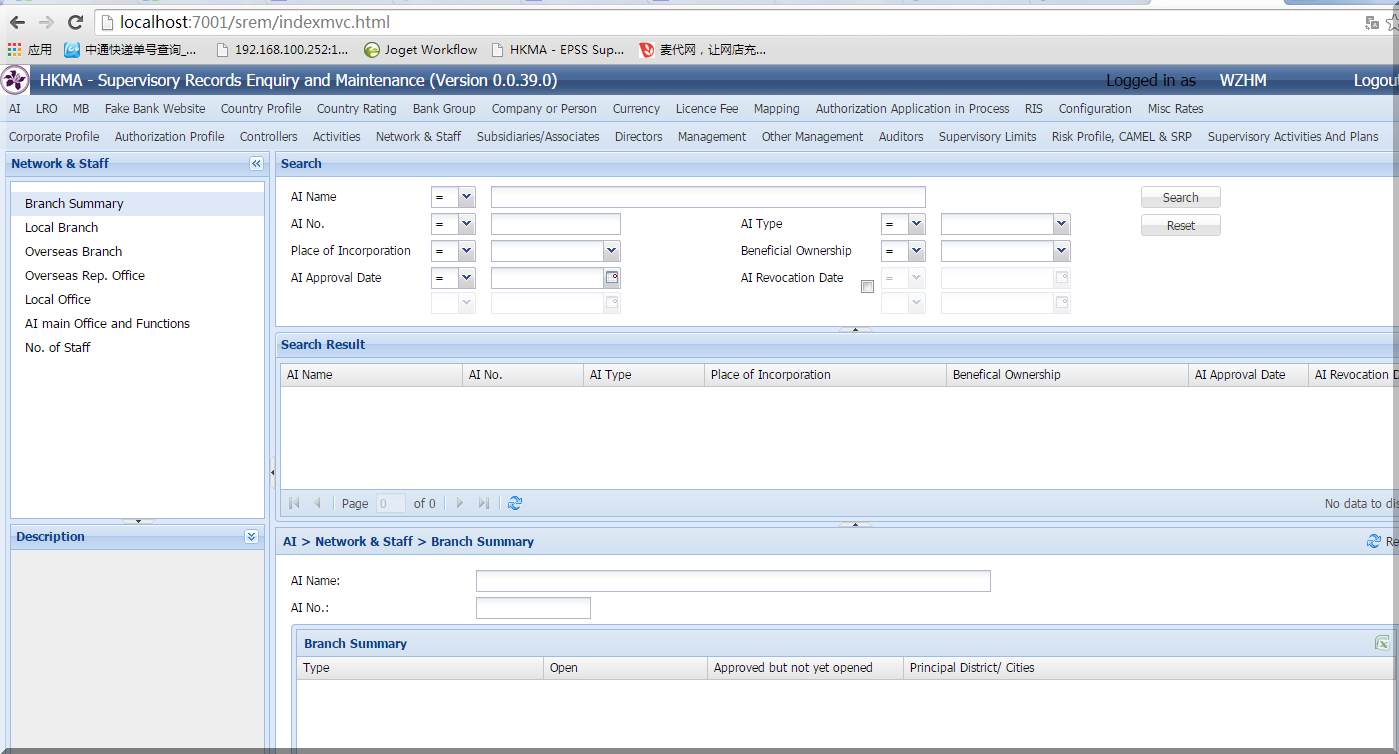The height and width of the screenshot is (754, 1399).
Task: Open the AI Name operator dropdown
Action: pos(466,197)
